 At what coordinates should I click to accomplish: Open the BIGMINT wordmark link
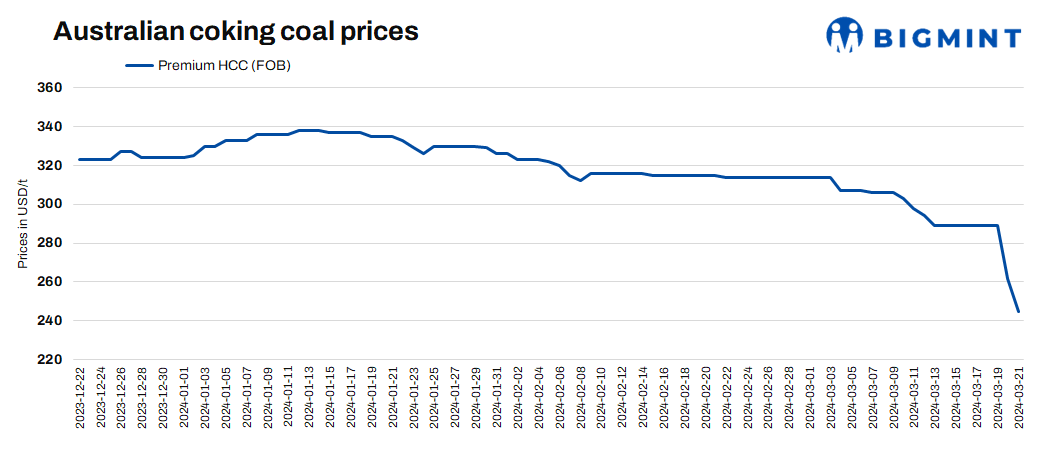(x=947, y=38)
